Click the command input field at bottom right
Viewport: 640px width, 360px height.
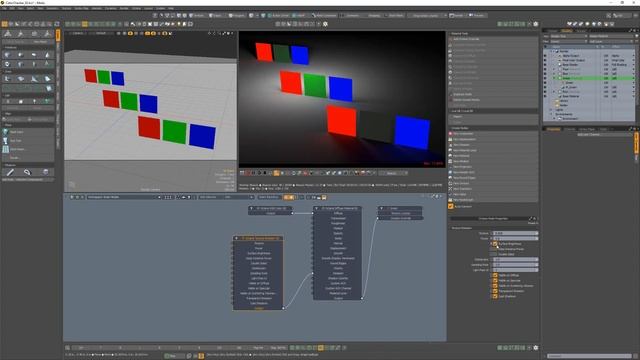click(589, 356)
